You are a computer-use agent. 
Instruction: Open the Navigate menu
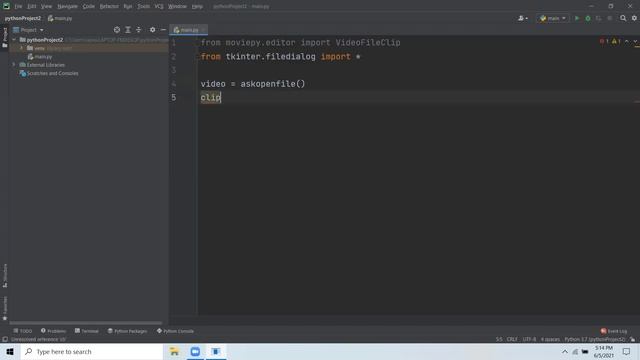coord(67,7)
